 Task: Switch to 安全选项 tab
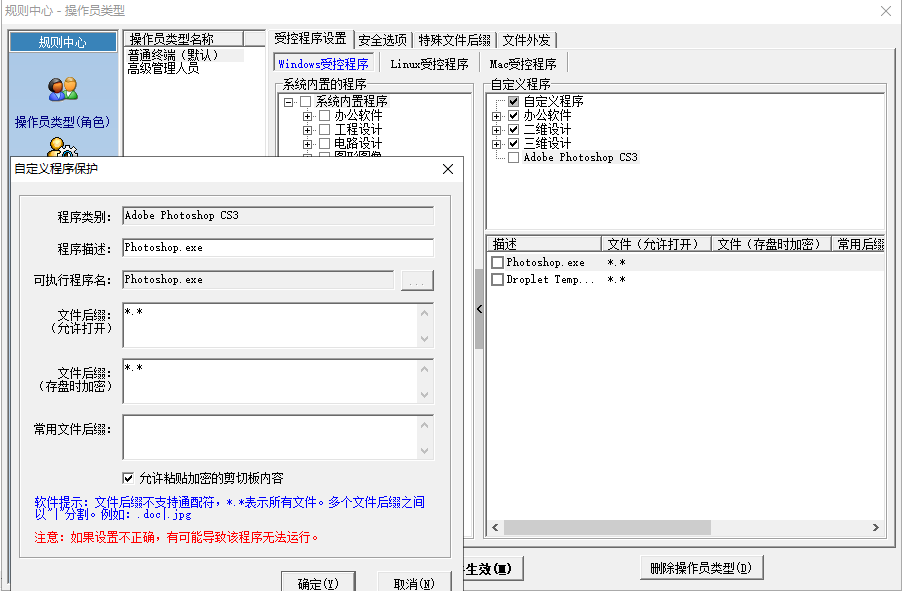383,40
